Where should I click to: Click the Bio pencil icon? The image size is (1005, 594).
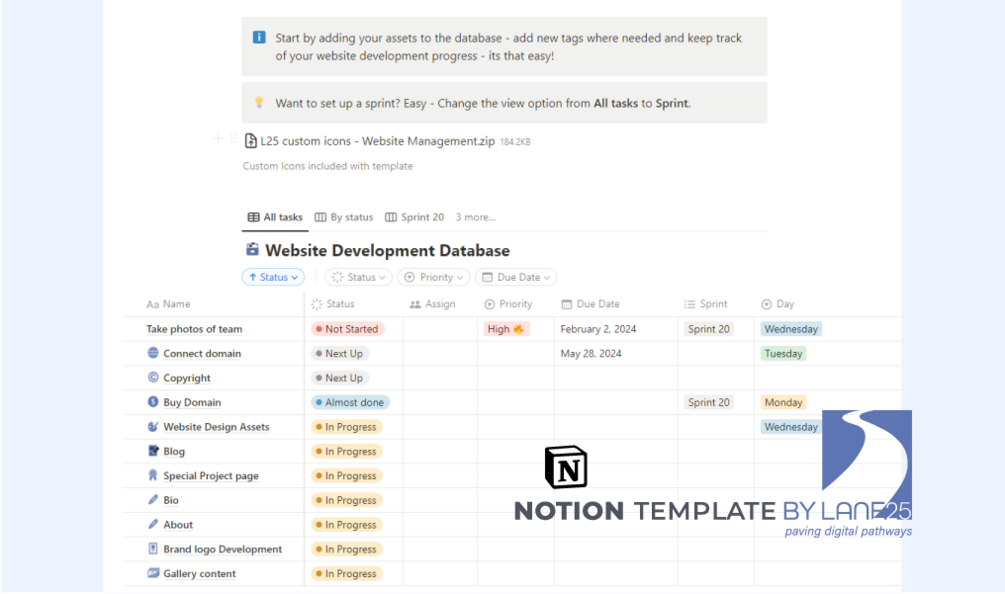pos(153,499)
